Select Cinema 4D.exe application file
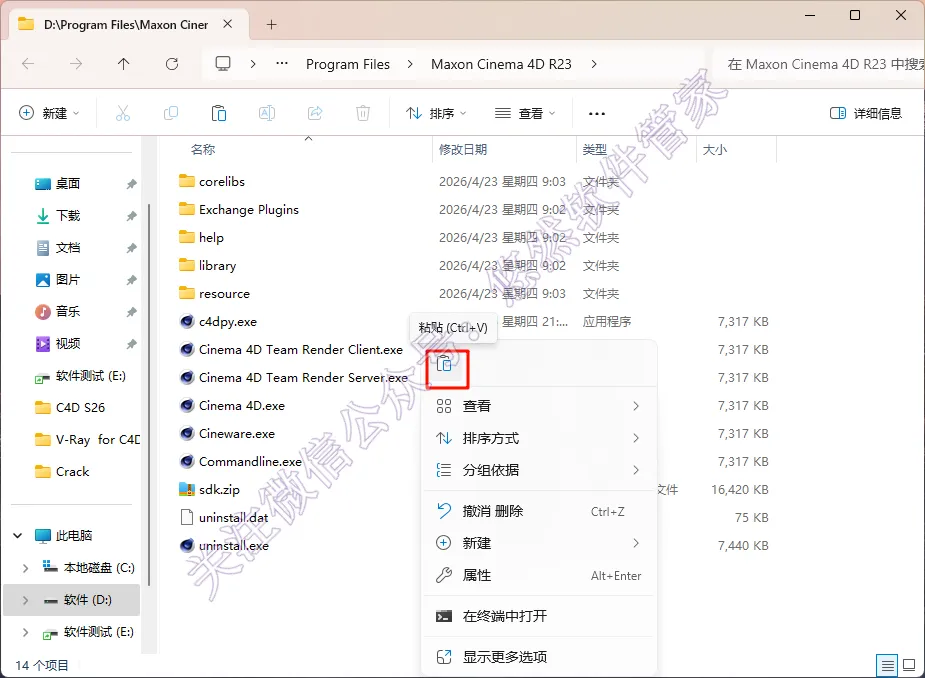 point(242,406)
